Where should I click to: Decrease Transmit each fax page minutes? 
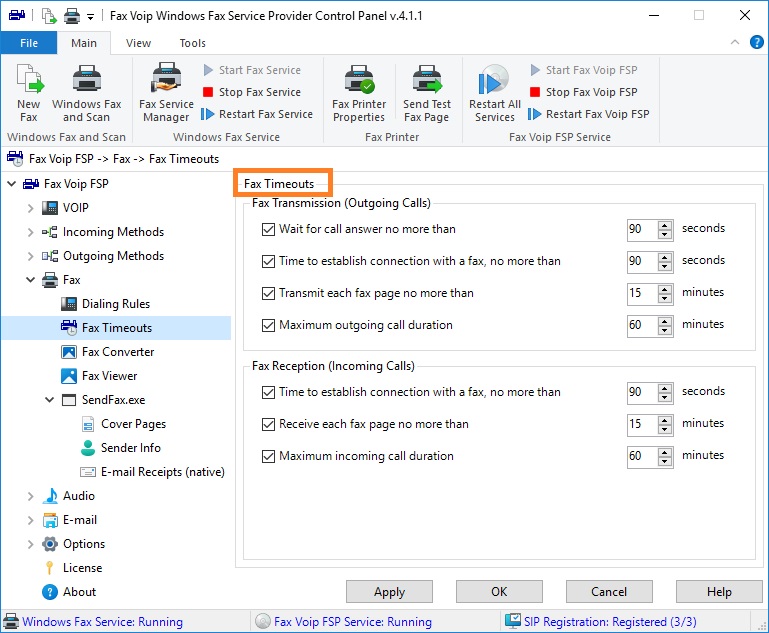[x=665, y=299]
